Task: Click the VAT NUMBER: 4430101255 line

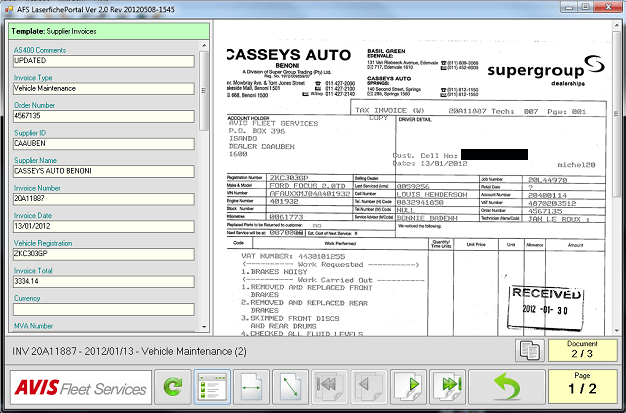Action: coord(293,256)
